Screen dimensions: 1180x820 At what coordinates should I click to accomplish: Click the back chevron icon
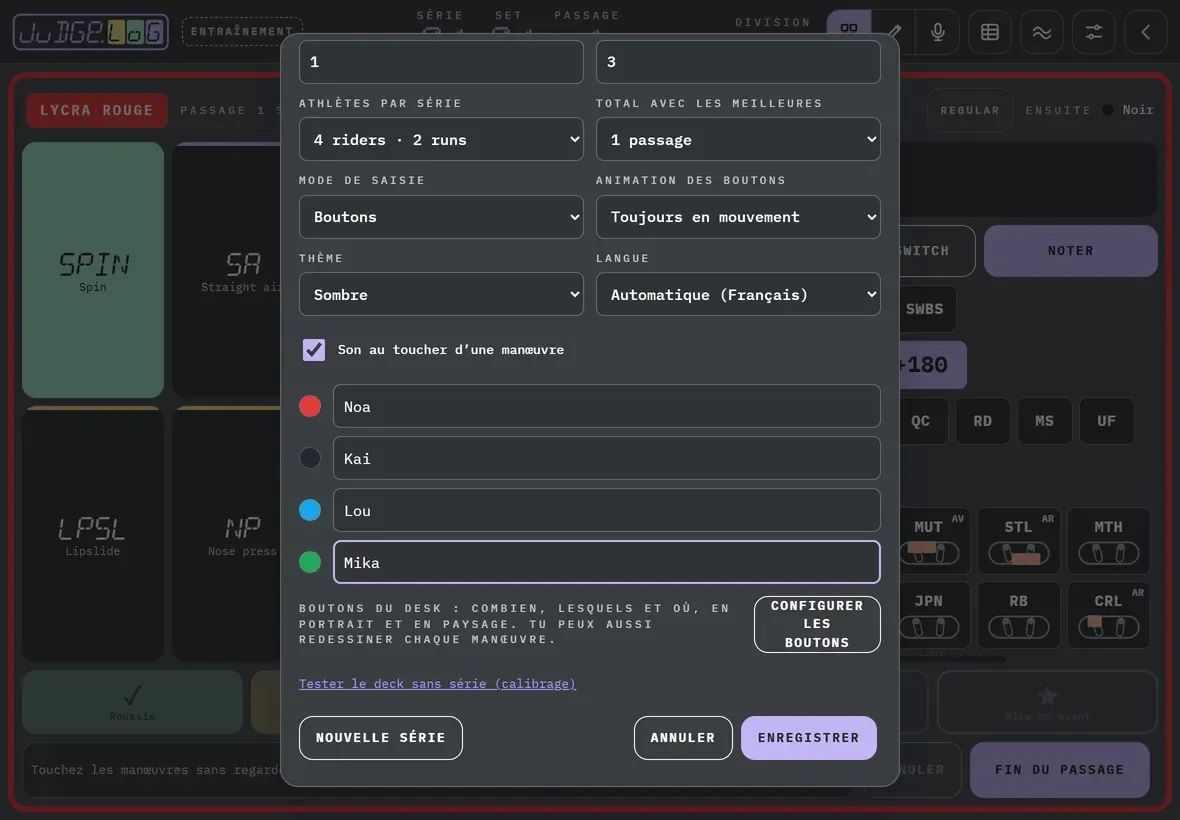pyautogui.click(x=1145, y=32)
